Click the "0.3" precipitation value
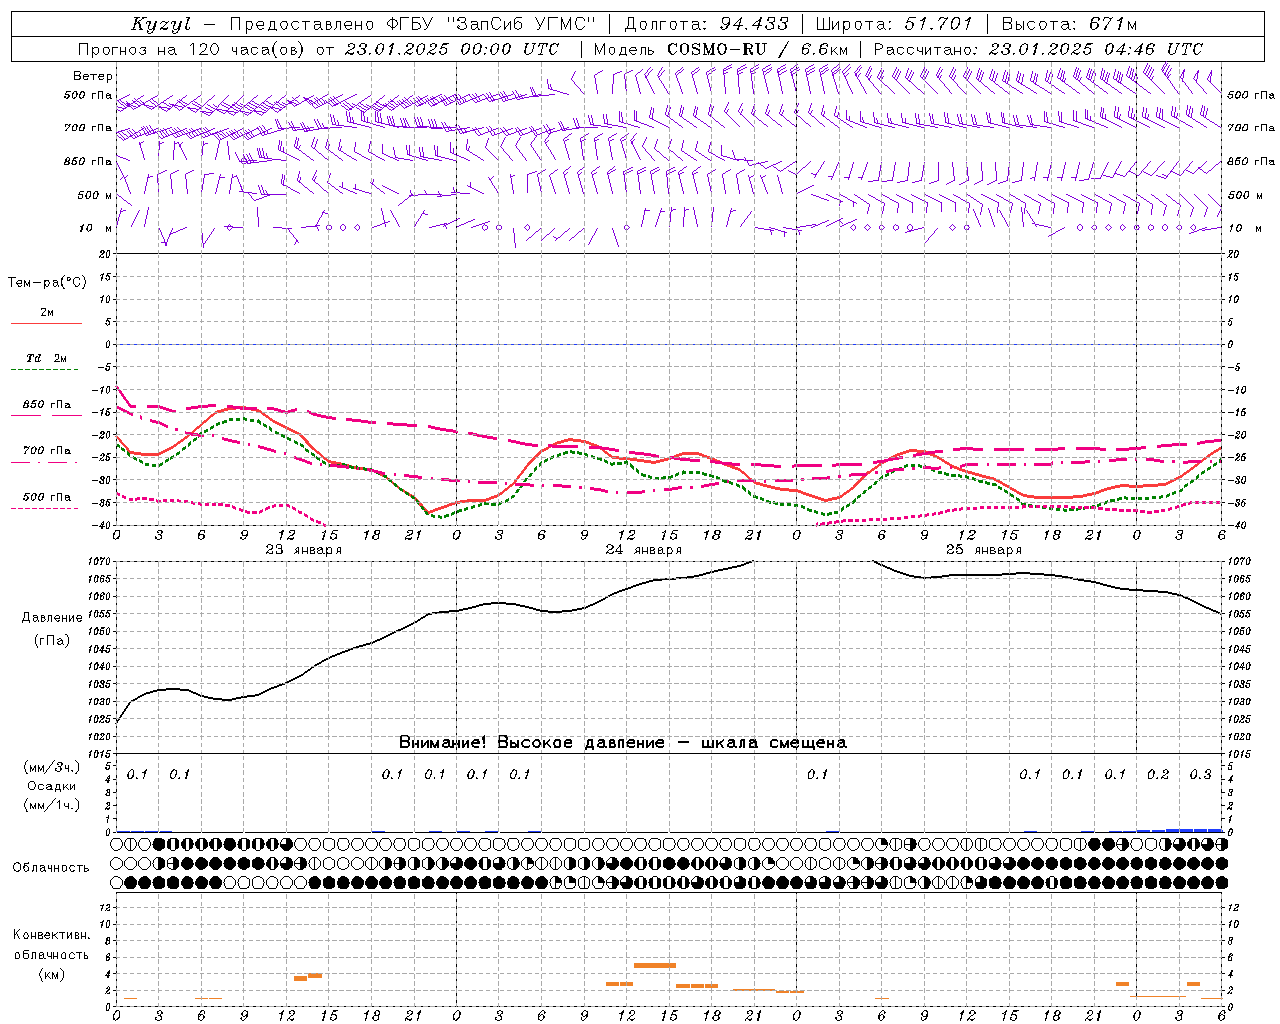 1200,774
